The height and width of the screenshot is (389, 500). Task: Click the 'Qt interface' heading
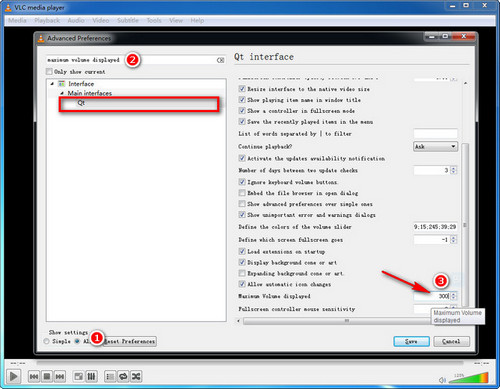[264, 57]
